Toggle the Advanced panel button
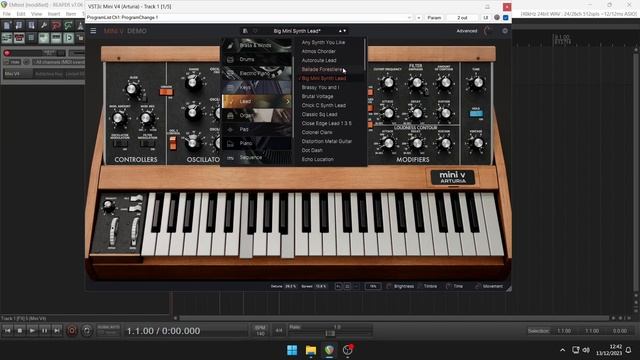This screenshot has height=360, width=640. click(467, 31)
